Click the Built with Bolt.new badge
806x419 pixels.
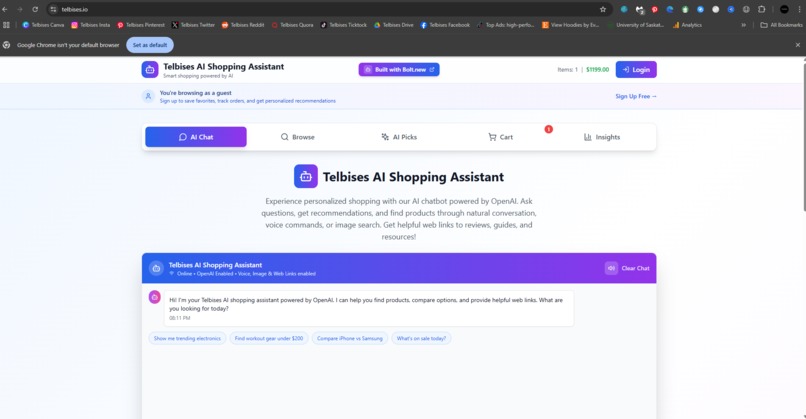tap(399, 69)
